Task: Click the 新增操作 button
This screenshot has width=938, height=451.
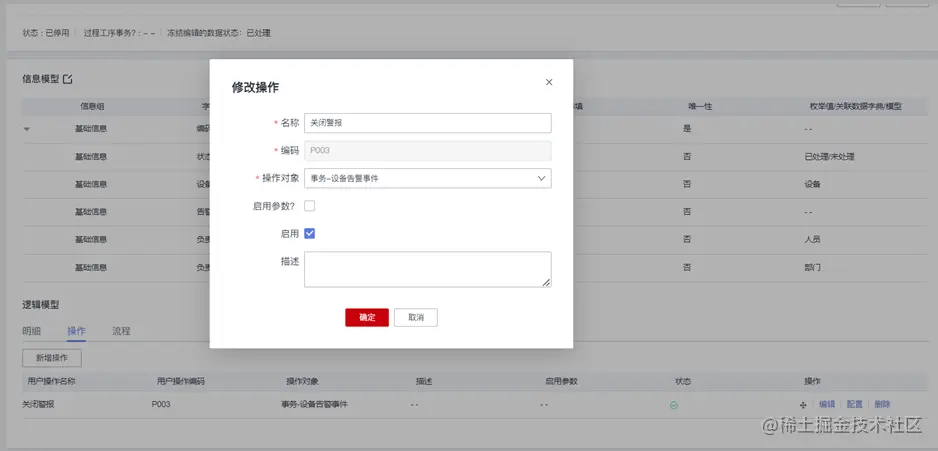Action: click(51, 358)
